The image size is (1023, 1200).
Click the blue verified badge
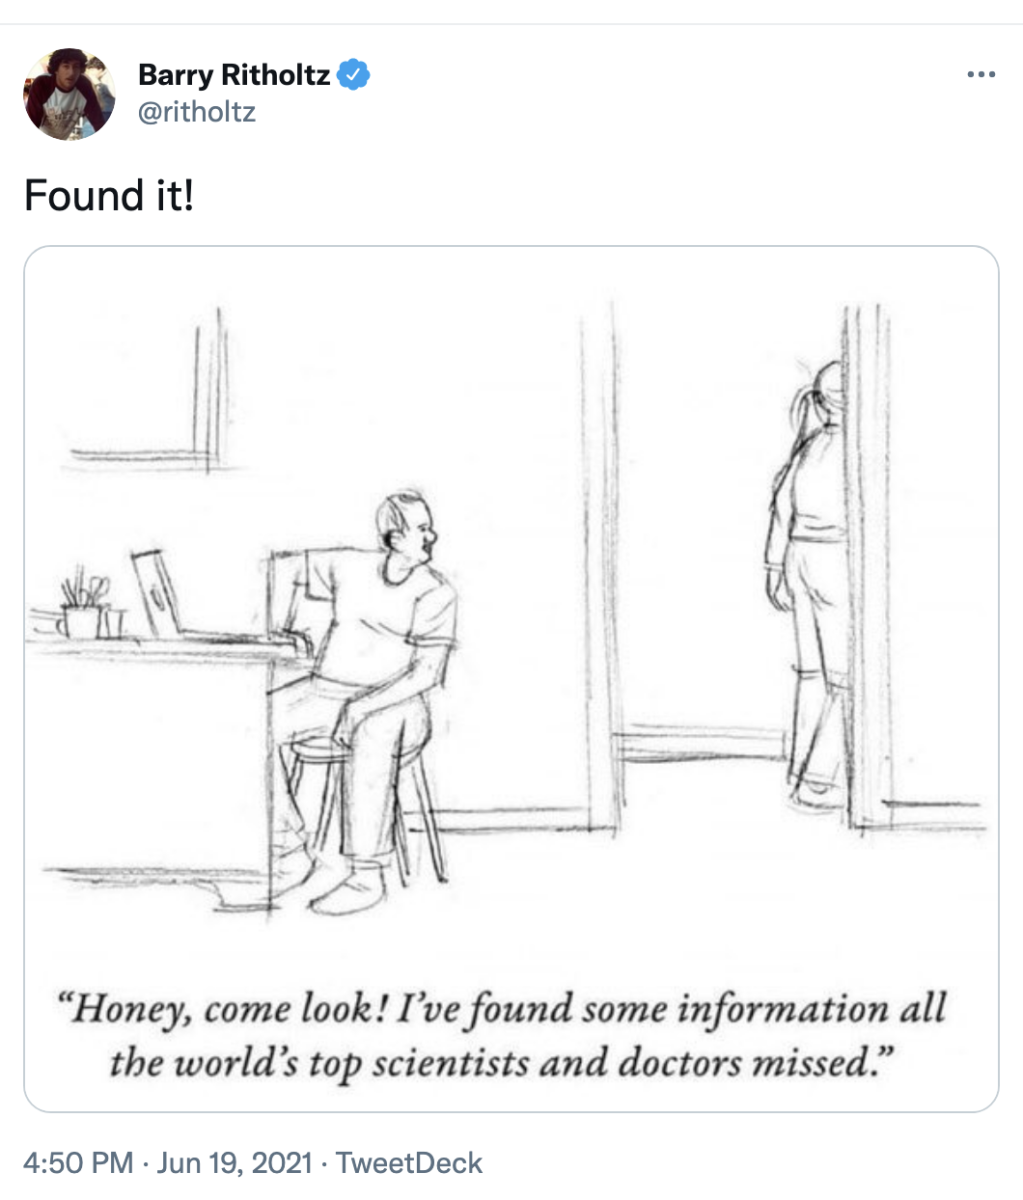354,74
